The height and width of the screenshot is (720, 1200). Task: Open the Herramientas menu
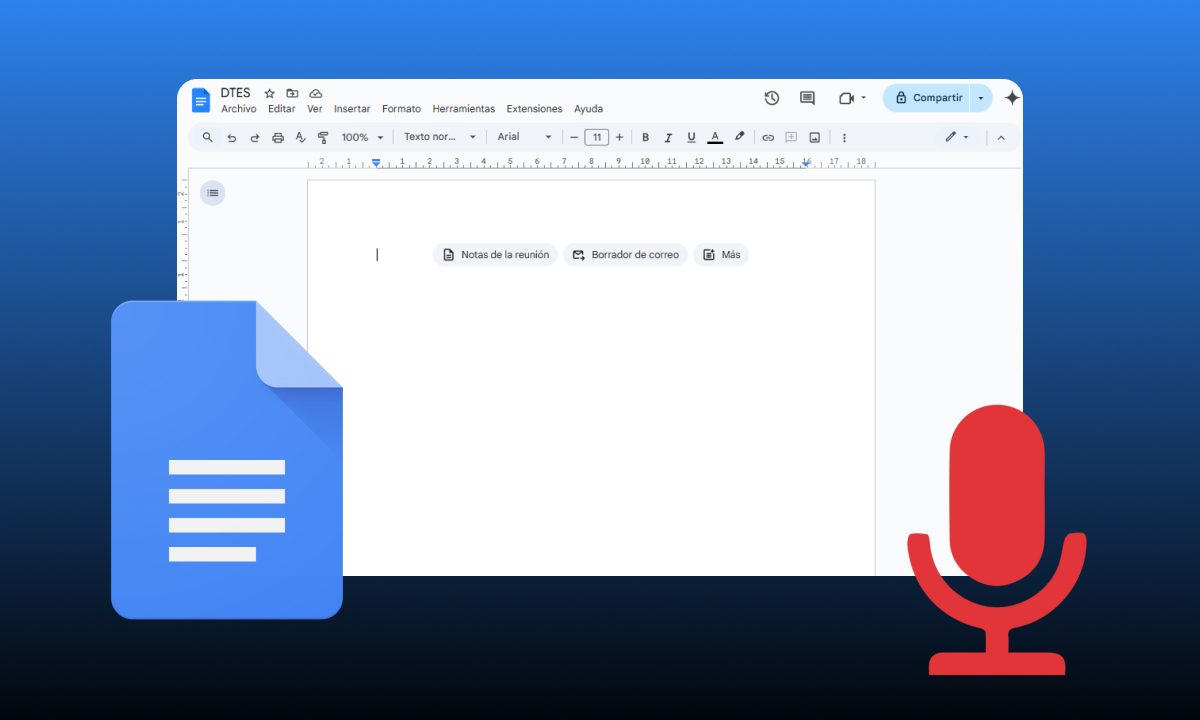(464, 108)
